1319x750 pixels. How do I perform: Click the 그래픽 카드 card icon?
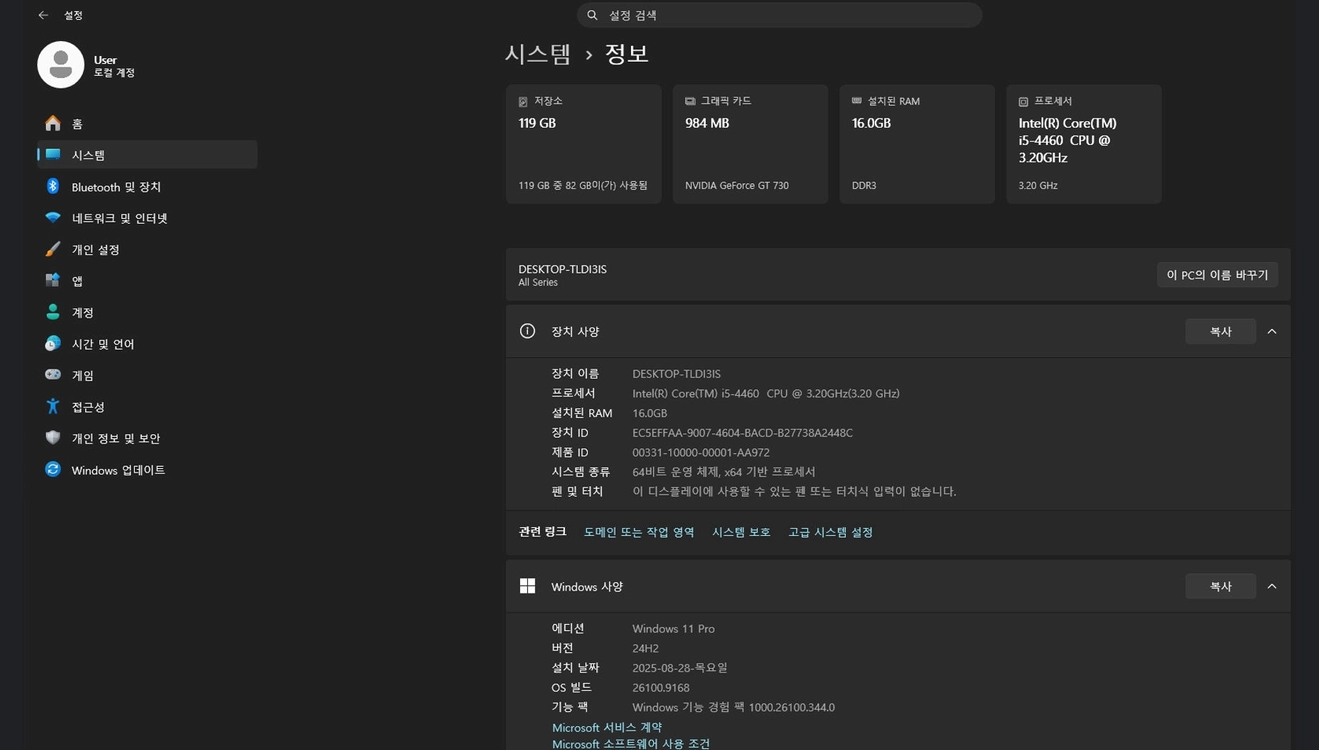pyautogui.click(x=690, y=101)
